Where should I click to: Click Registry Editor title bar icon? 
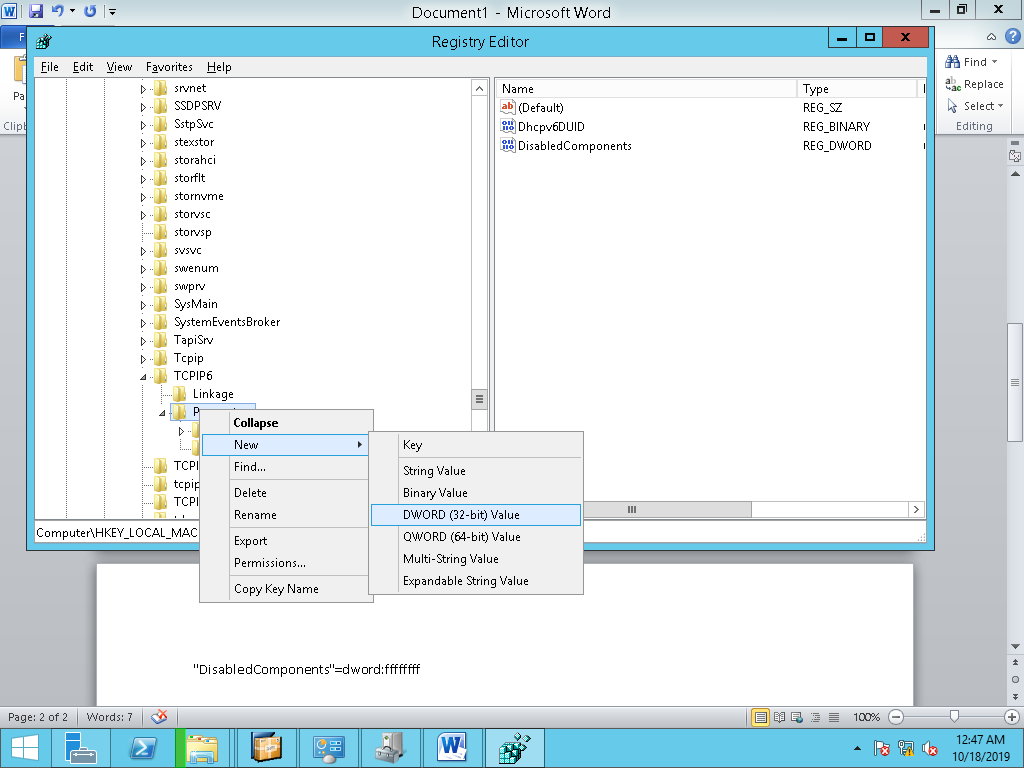coord(44,42)
